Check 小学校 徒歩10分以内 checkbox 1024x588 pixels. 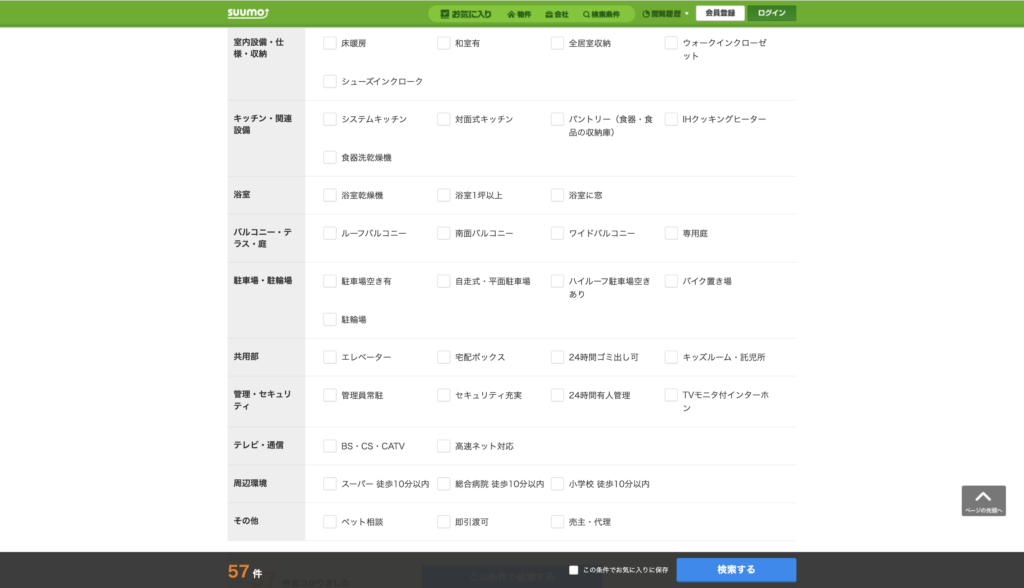(x=557, y=484)
